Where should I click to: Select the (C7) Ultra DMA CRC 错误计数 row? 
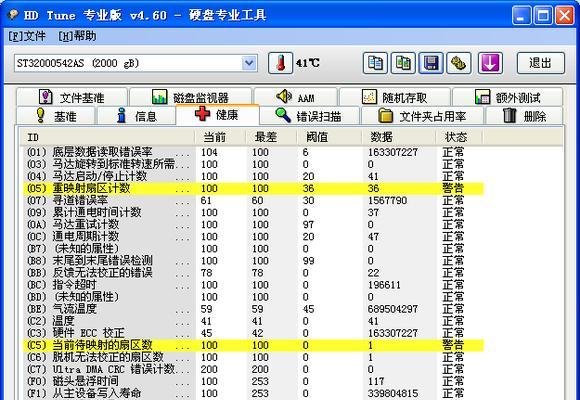pyautogui.click(x=253, y=369)
